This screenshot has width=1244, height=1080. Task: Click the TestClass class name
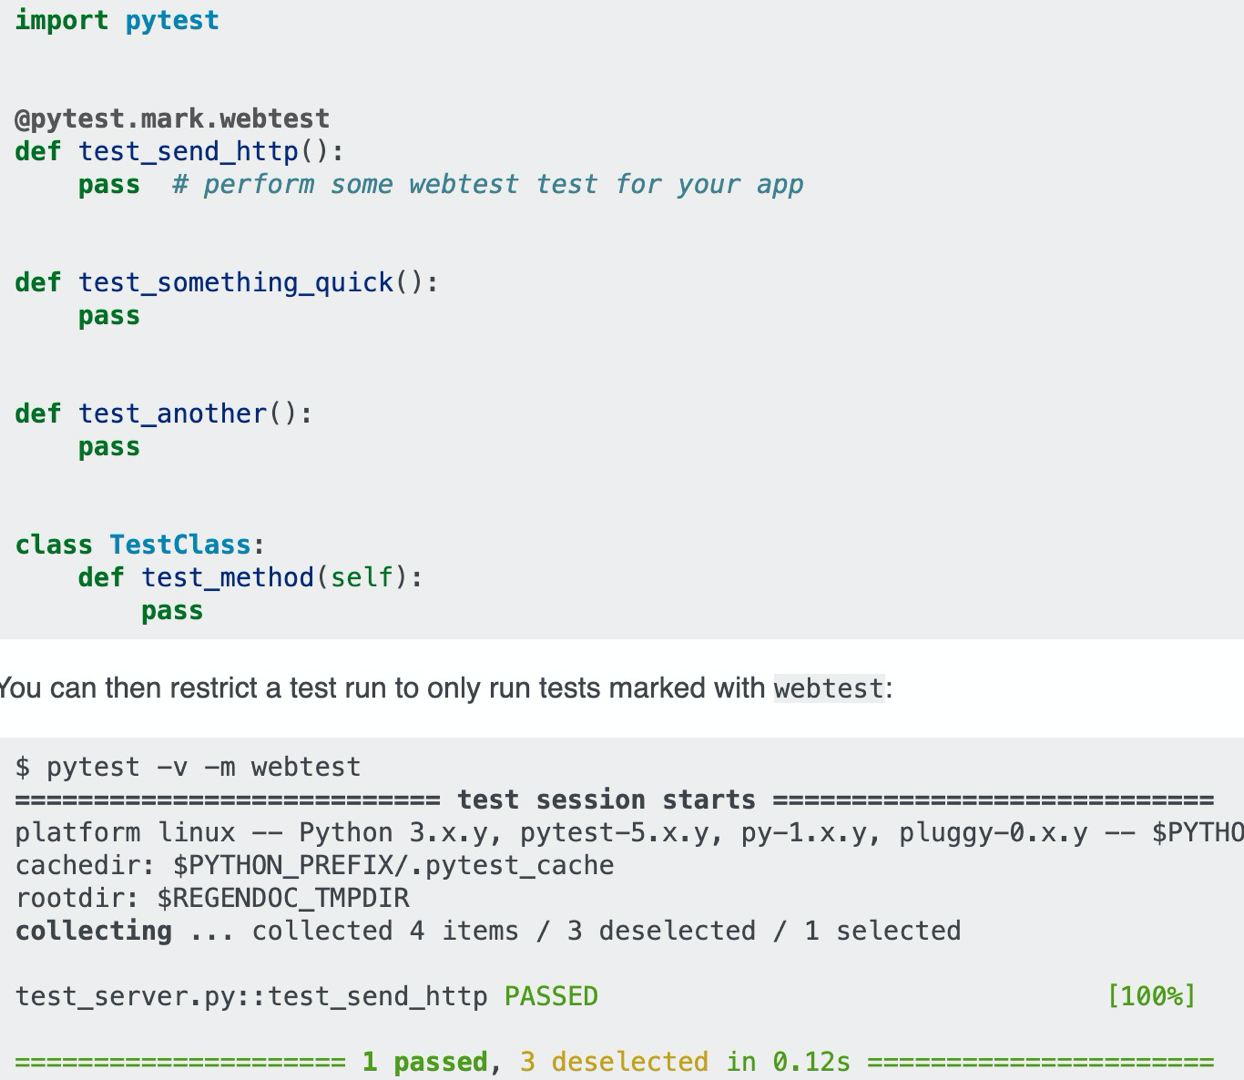(x=180, y=545)
